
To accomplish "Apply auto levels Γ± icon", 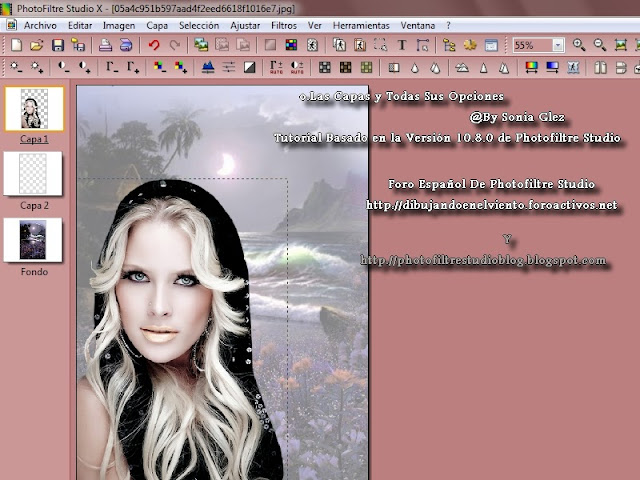I will point(276,67).
